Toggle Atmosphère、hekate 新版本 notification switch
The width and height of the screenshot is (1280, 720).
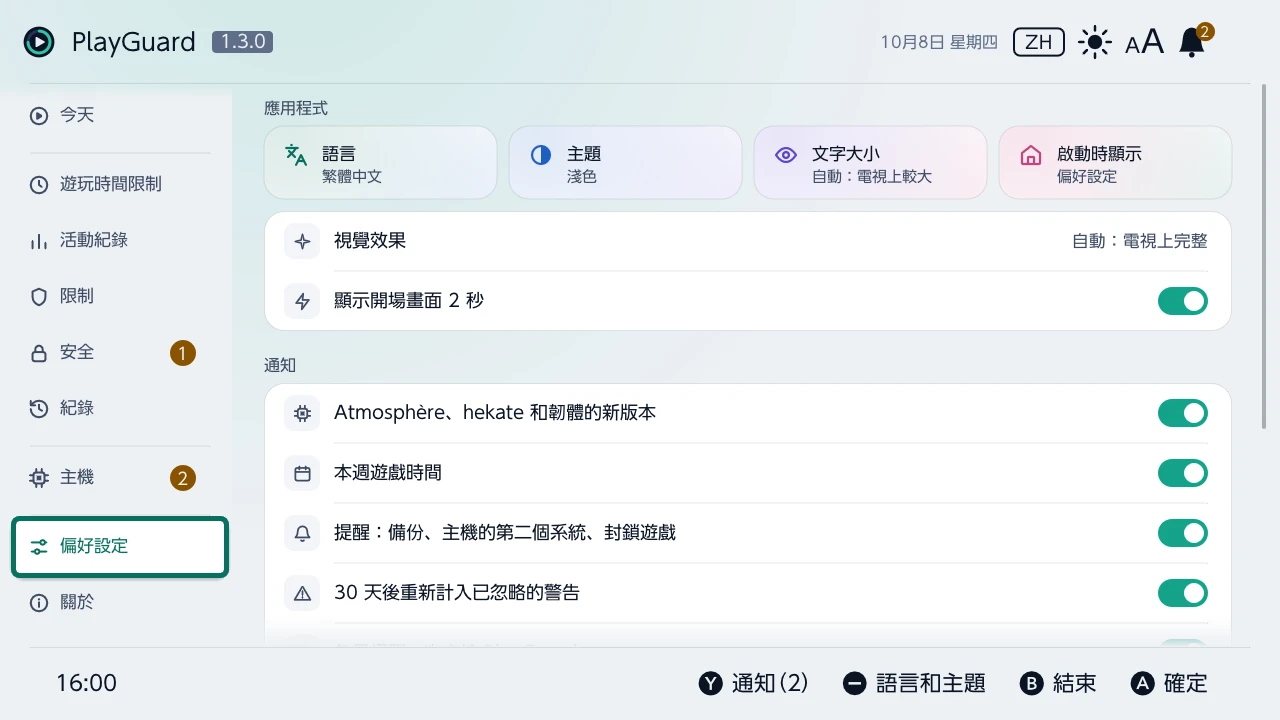click(1183, 413)
